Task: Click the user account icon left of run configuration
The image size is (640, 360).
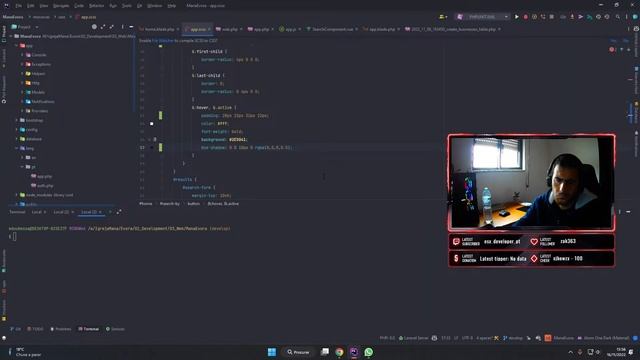Action: 442,17
